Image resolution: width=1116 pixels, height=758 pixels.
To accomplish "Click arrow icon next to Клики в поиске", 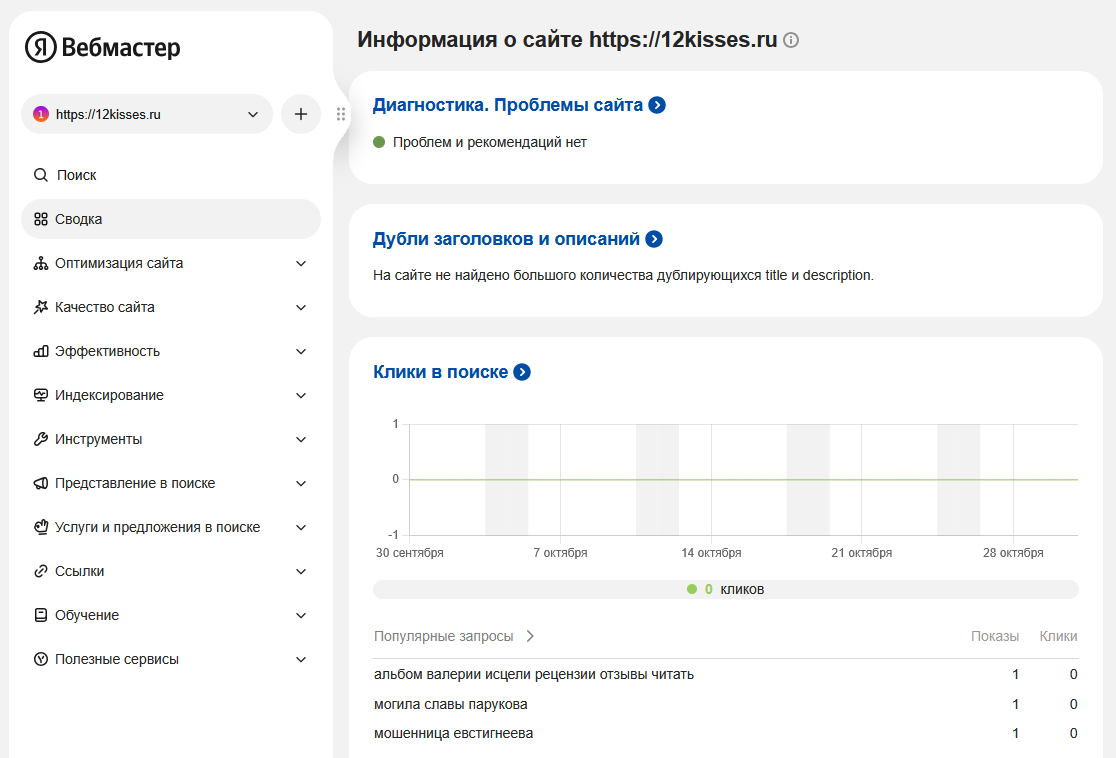I will tap(522, 372).
